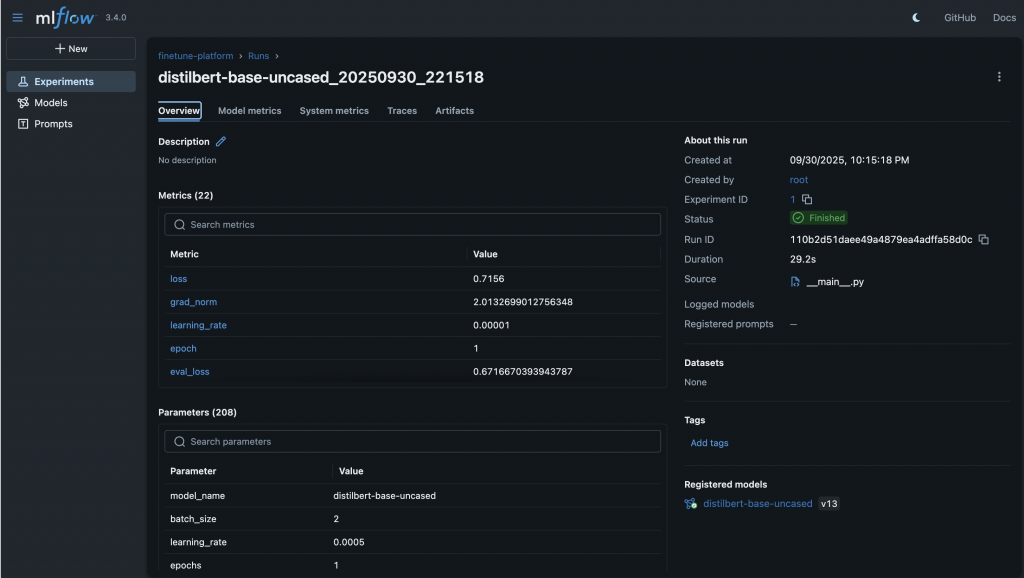Click Add tags
This screenshot has height=578, width=1024.
coord(709,443)
